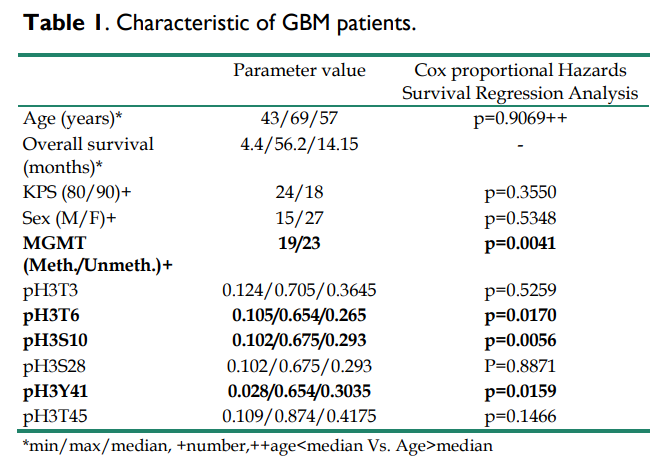Click the survival value 4.4/56.2/14.15
The image size is (672, 469).
(299, 143)
